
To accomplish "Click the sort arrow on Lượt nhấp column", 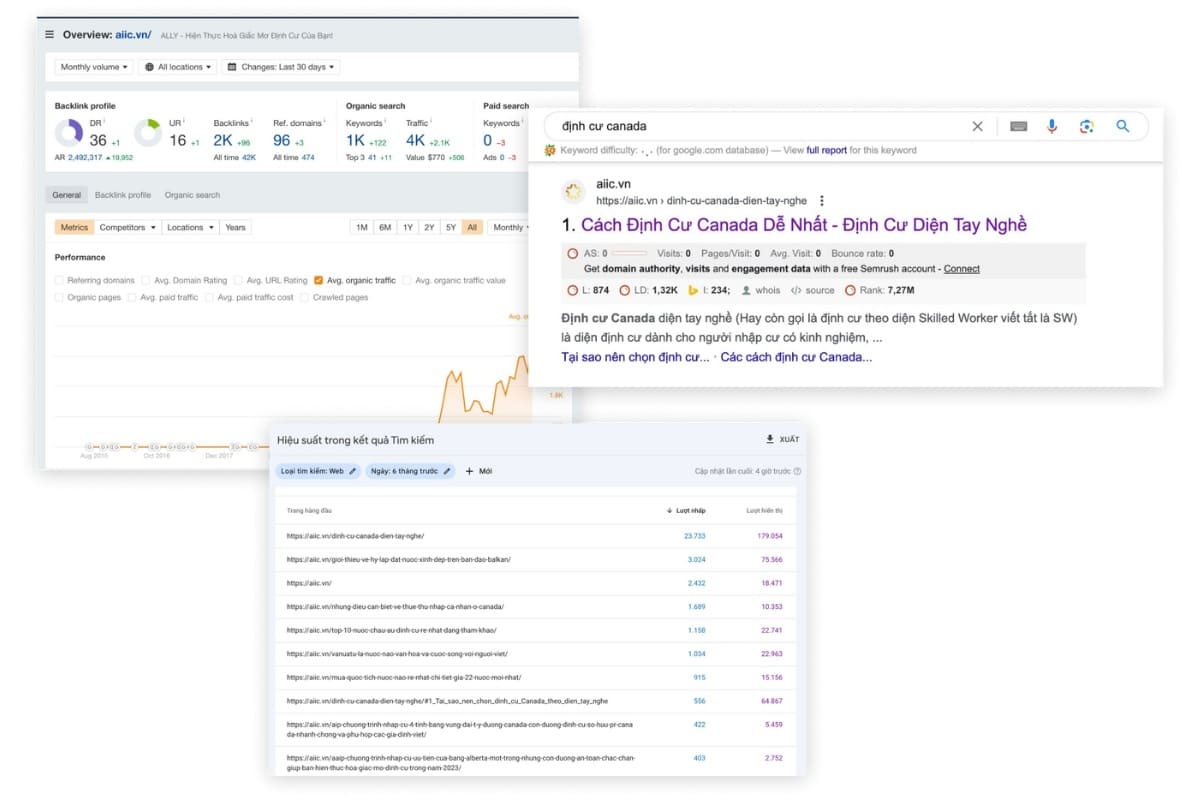I will tap(669, 511).
